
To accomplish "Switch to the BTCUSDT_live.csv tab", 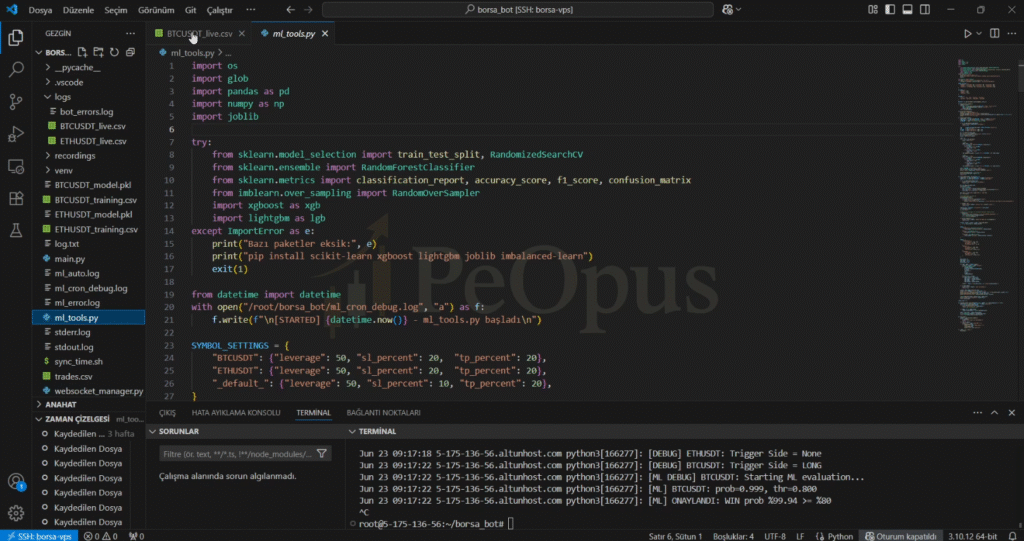I will click(198, 33).
